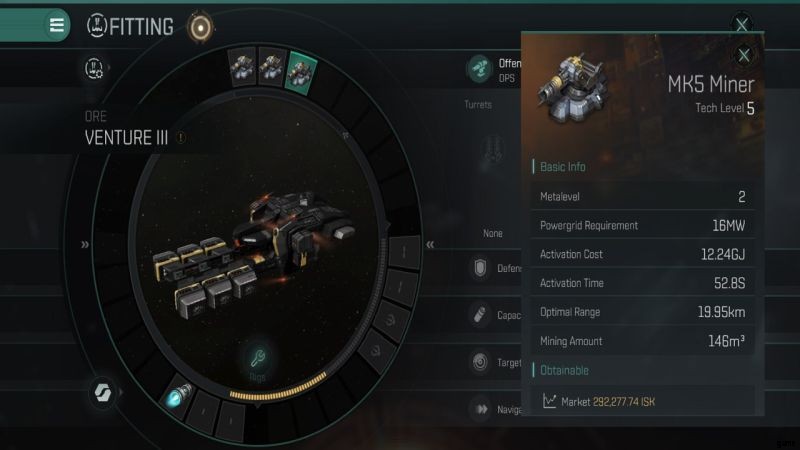Click the golden ring icon beside Fitting
Screen dimensions: 800x450
[x=200, y=27]
